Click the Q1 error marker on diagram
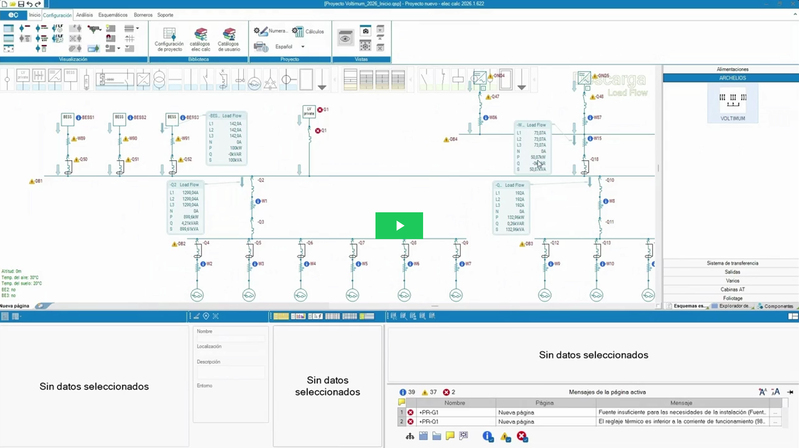Viewport: 799px width, 448px height. (318, 130)
